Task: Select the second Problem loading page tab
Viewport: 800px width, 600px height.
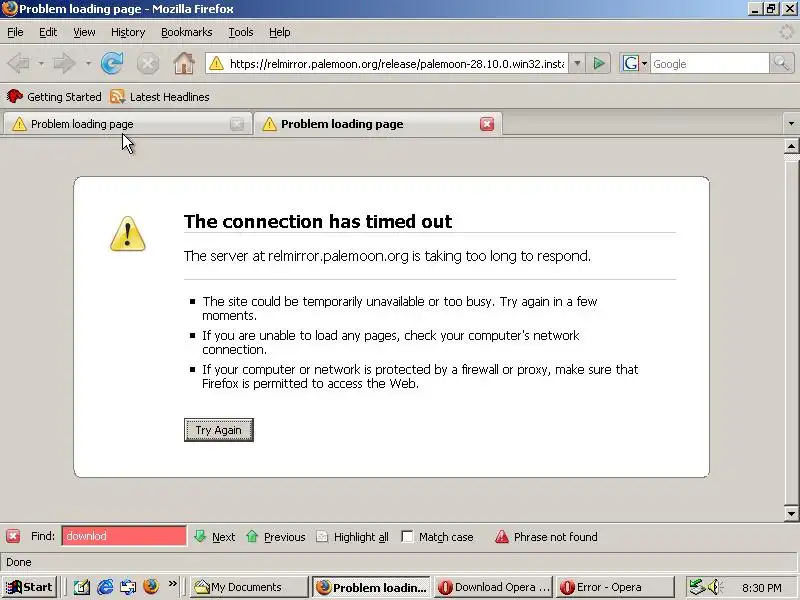Action: (x=378, y=124)
